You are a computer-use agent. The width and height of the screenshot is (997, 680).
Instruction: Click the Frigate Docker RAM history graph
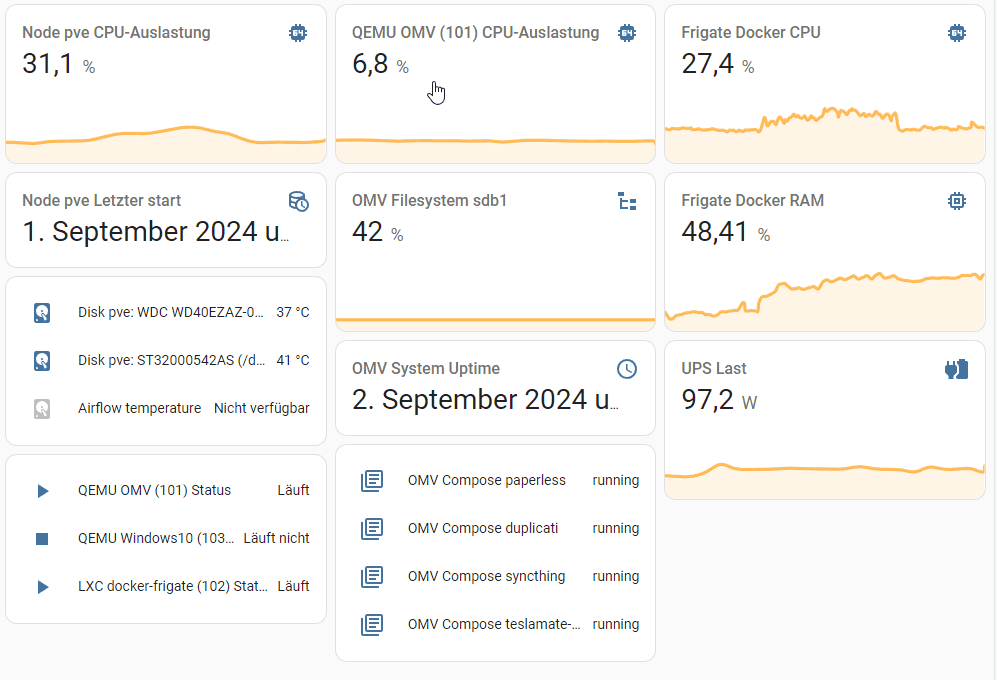(x=824, y=300)
